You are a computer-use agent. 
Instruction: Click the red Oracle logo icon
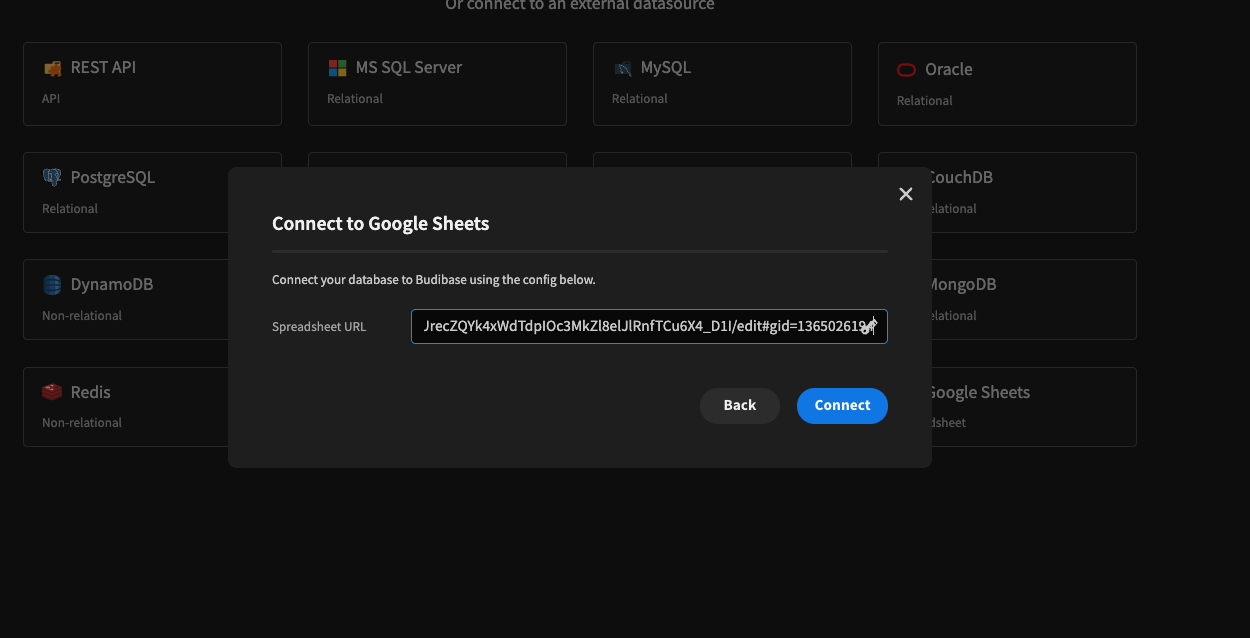(907, 70)
